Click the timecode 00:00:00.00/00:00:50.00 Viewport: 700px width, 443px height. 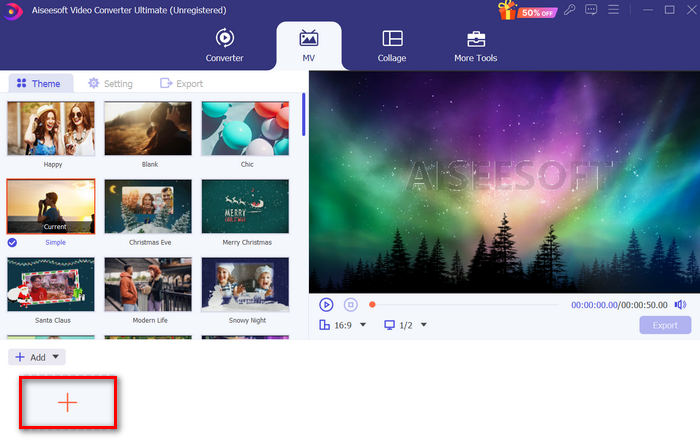coord(619,305)
